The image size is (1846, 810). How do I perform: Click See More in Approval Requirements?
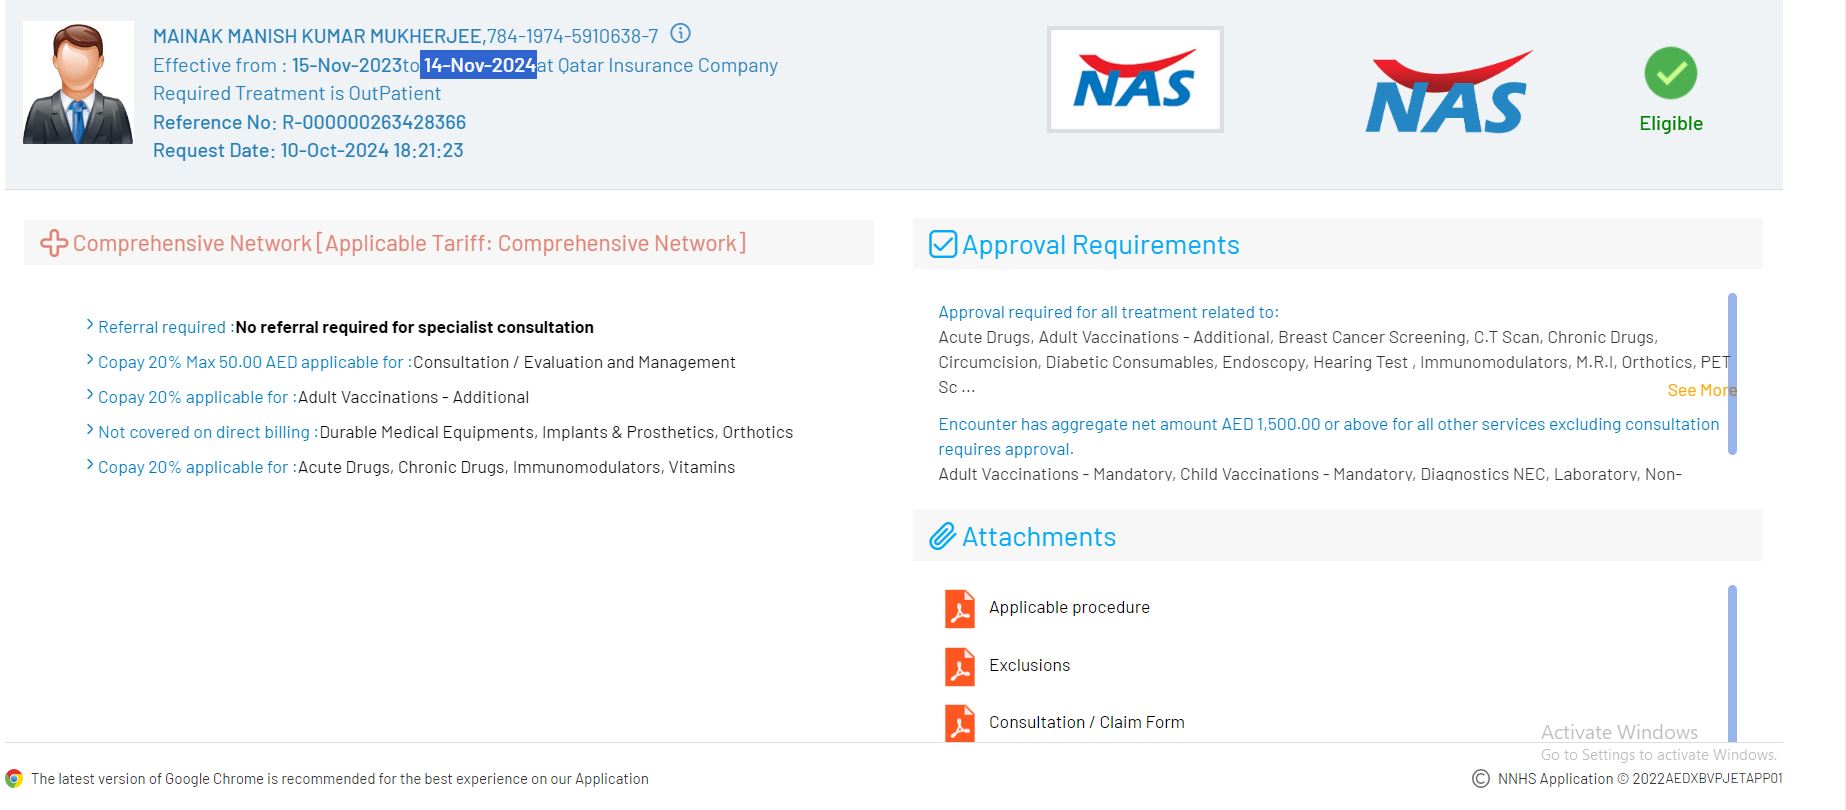1702,390
